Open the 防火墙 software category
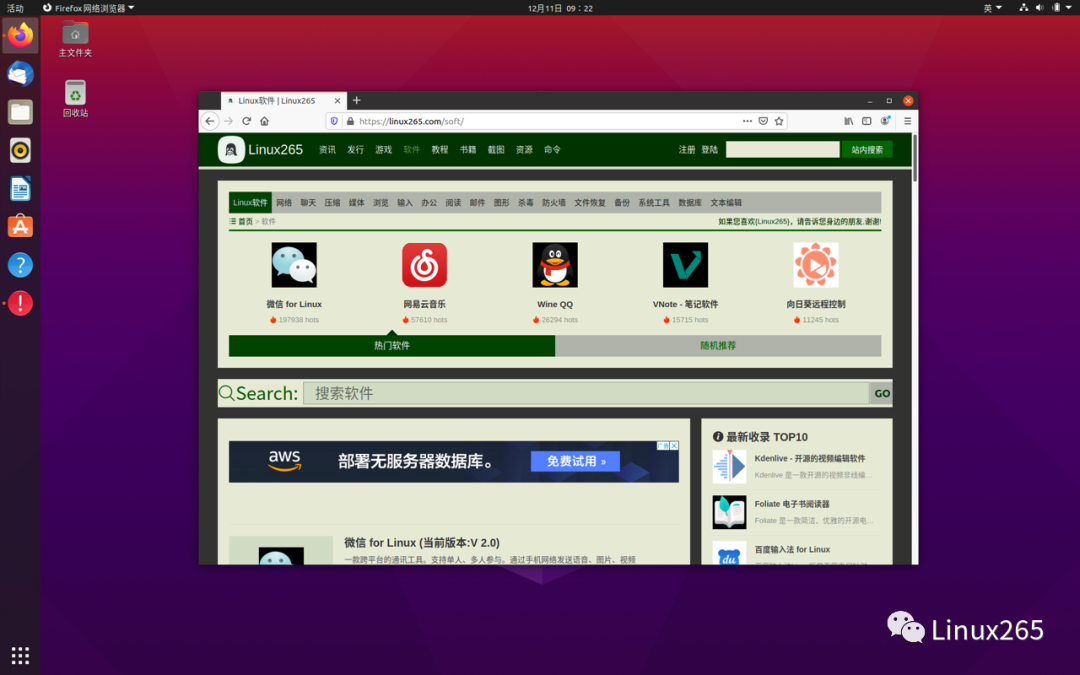Viewport: 1080px width, 675px height. point(554,202)
